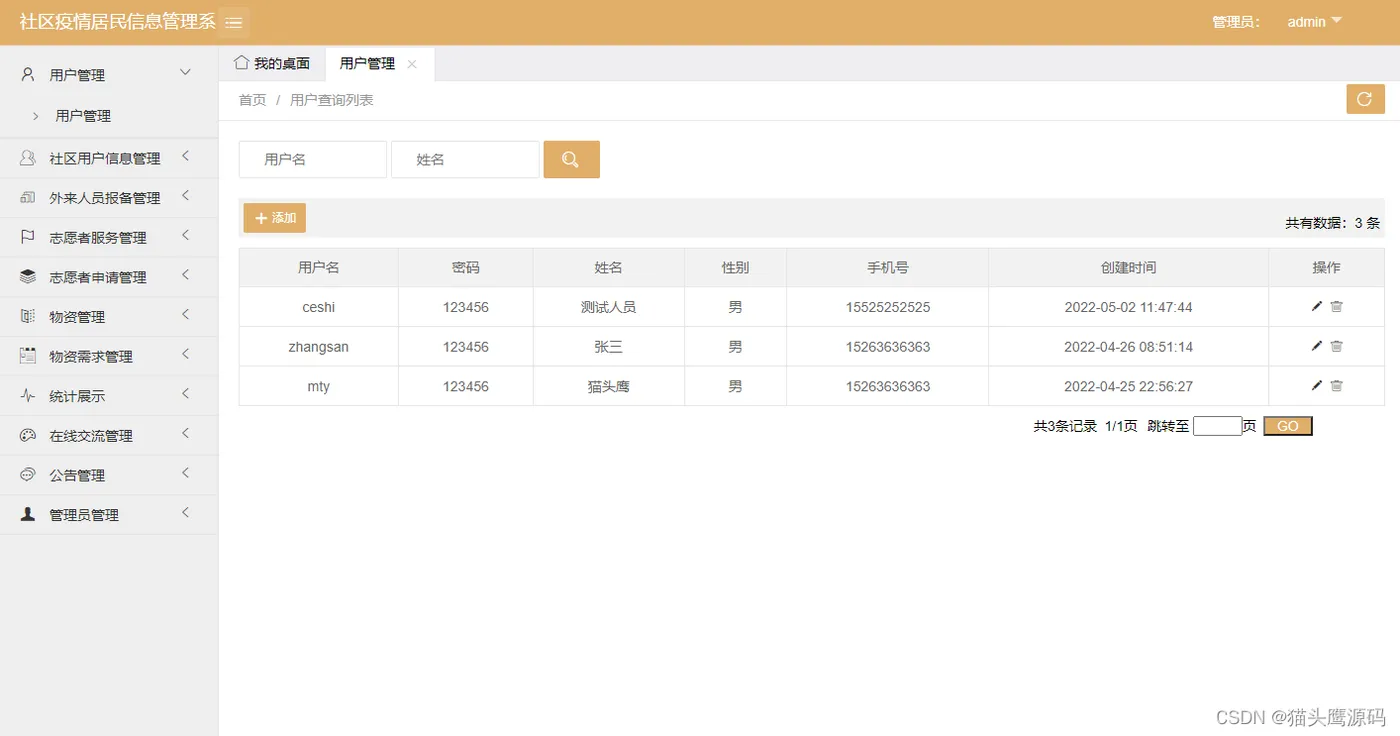1400x736 pixels.
Task: Expand the 物资管理 menu chevron
Action: pos(185,315)
